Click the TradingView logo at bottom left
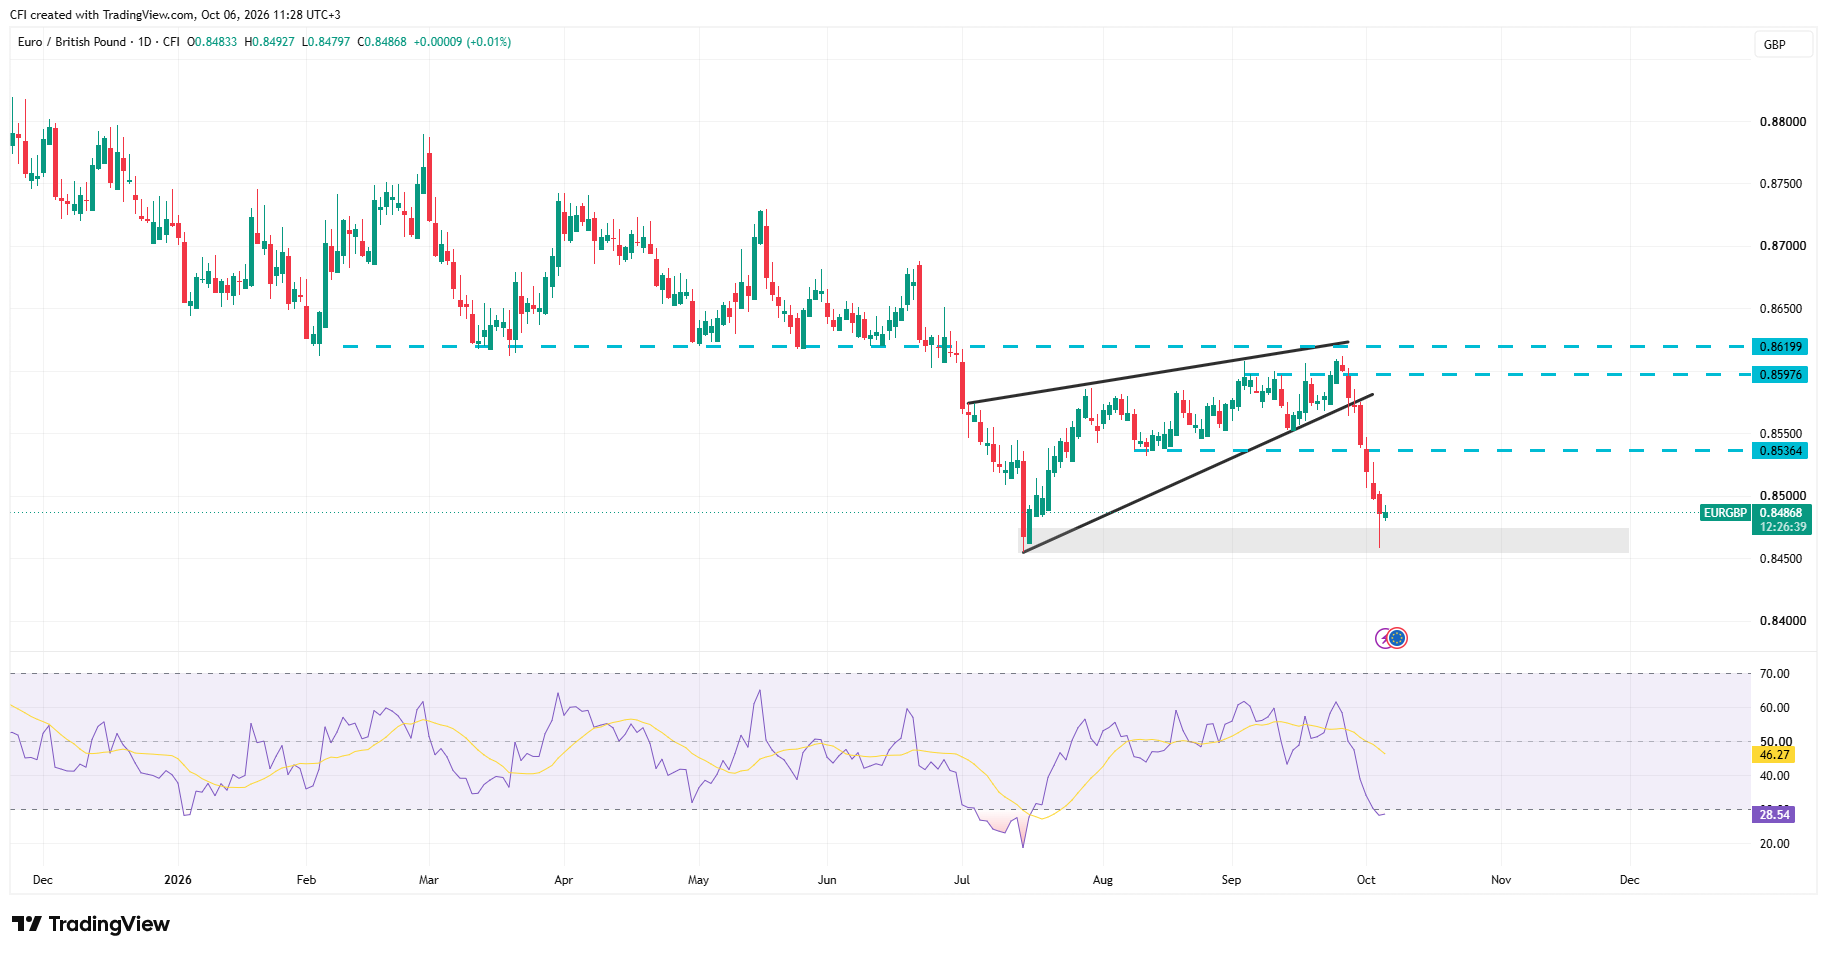The height and width of the screenshot is (954, 1827). pyautogui.click(x=91, y=924)
